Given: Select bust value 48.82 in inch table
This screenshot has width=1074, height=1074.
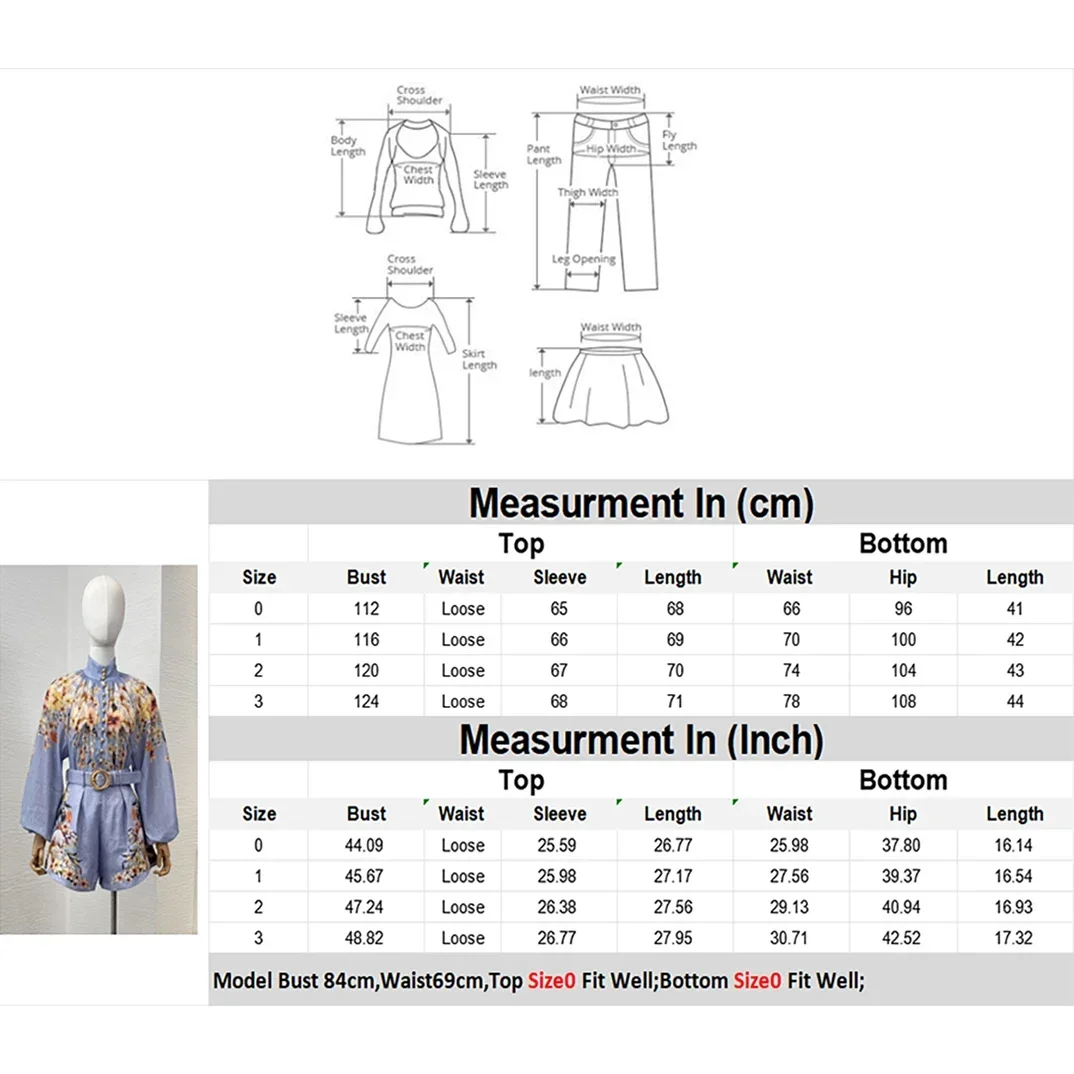Looking at the screenshot, I should click(364, 937).
